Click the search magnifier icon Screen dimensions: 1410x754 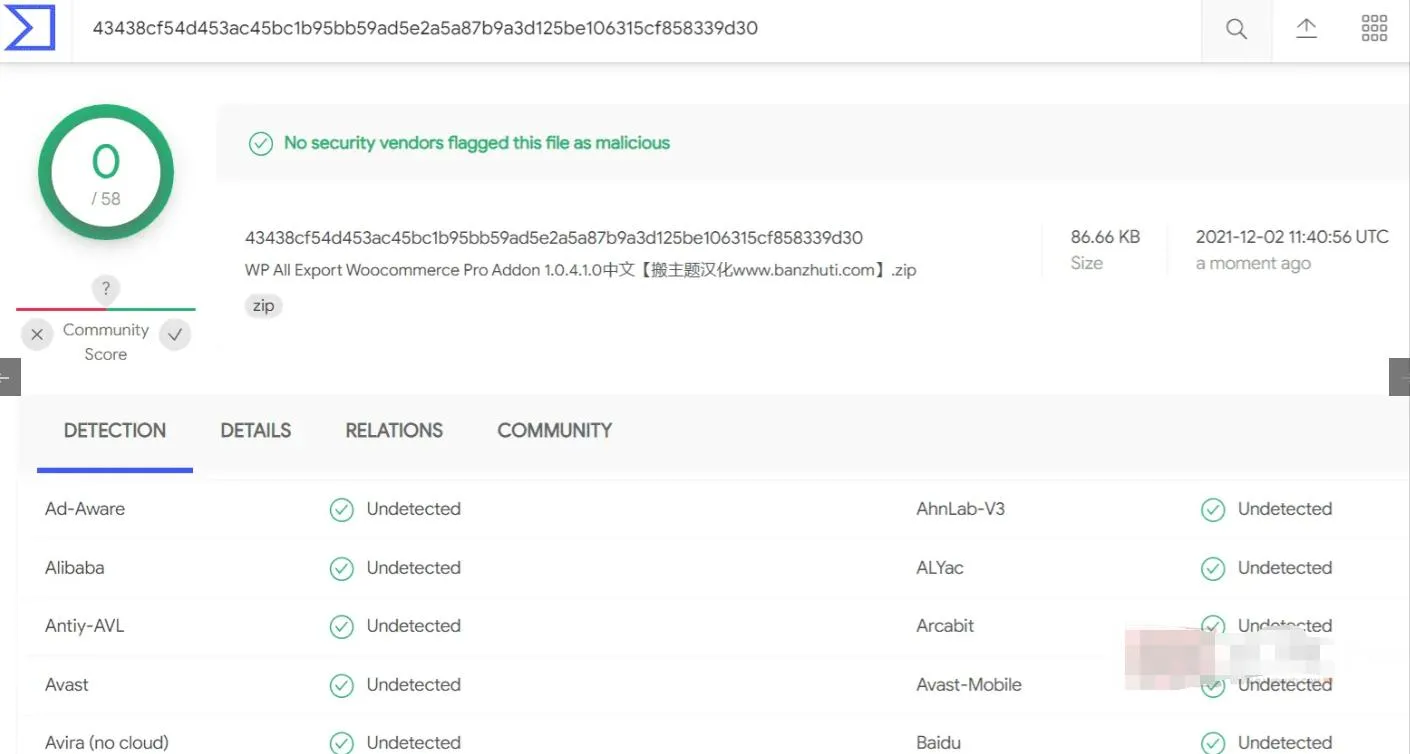pos(1236,29)
